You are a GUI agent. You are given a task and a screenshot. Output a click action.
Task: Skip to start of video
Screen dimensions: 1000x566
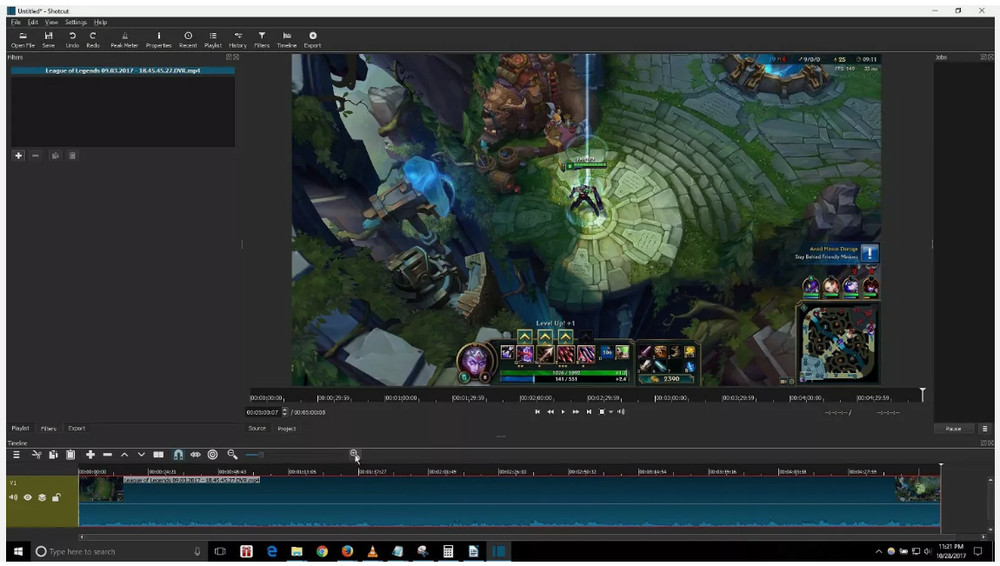coord(538,412)
